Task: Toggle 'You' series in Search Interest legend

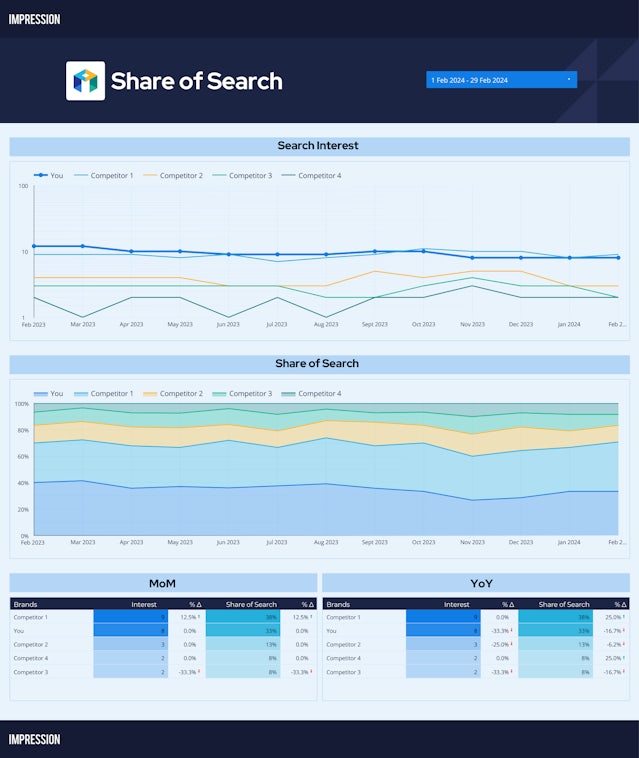Action: [48, 176]
